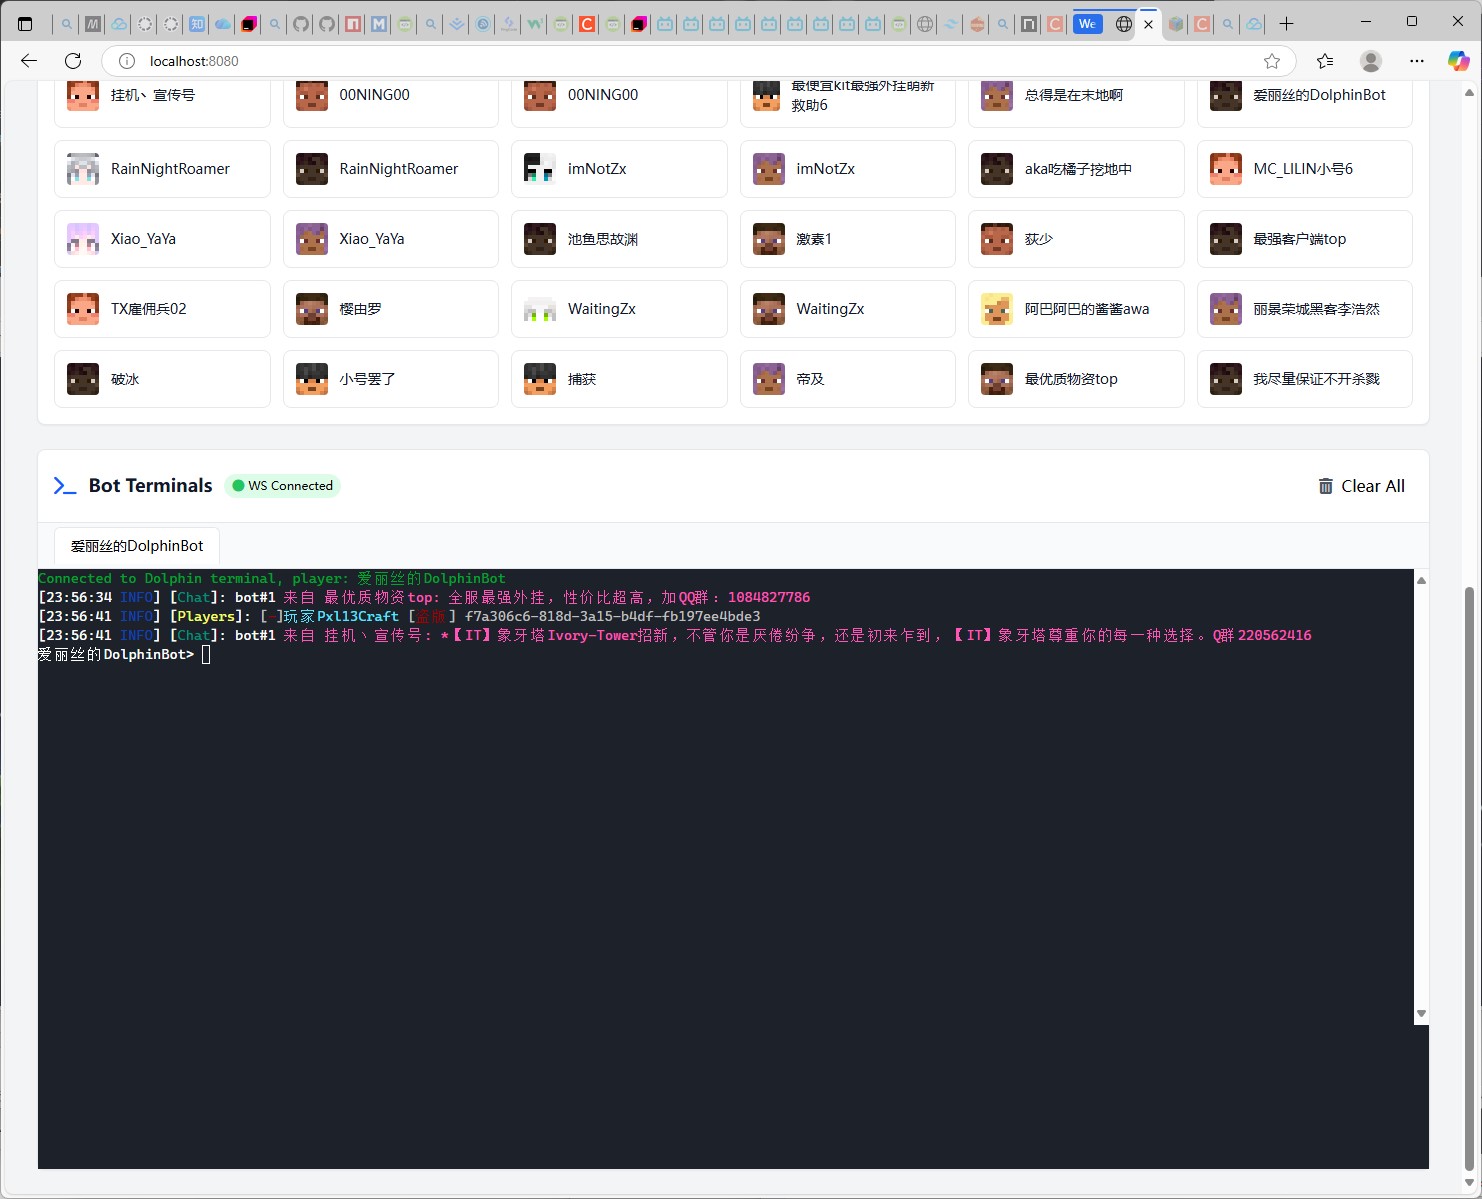Click the back navigation arrow
Screen dimensions: 1482x1199
[x=27, y=61]
